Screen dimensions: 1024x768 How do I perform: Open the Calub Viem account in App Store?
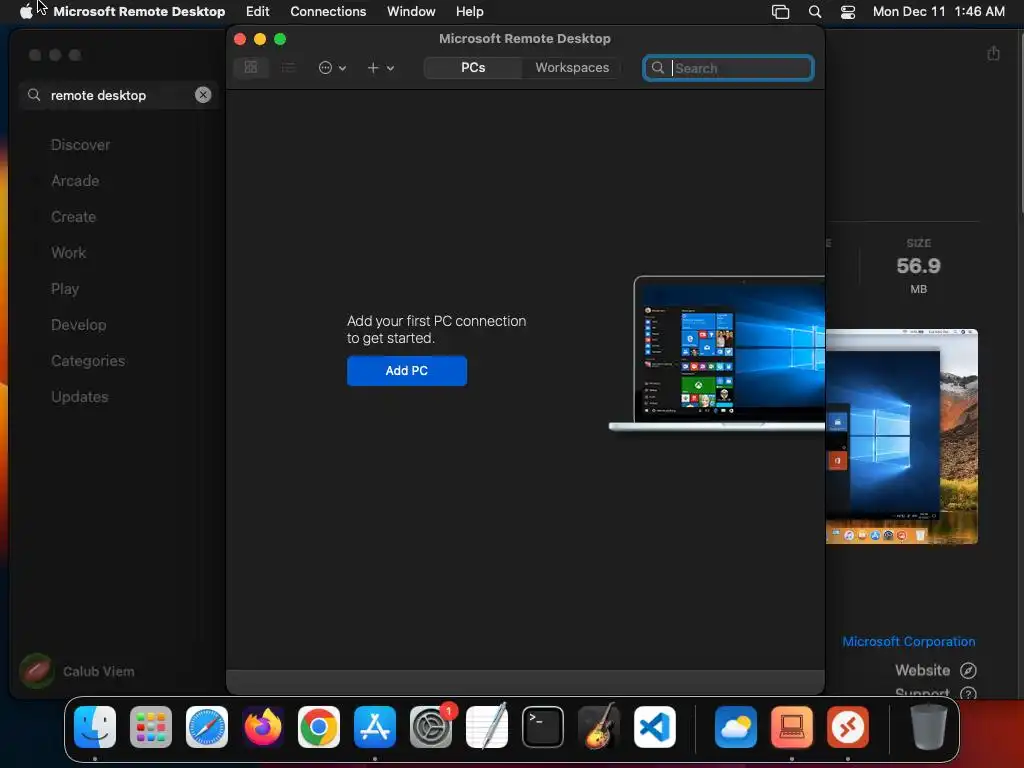tap(77, 671)
